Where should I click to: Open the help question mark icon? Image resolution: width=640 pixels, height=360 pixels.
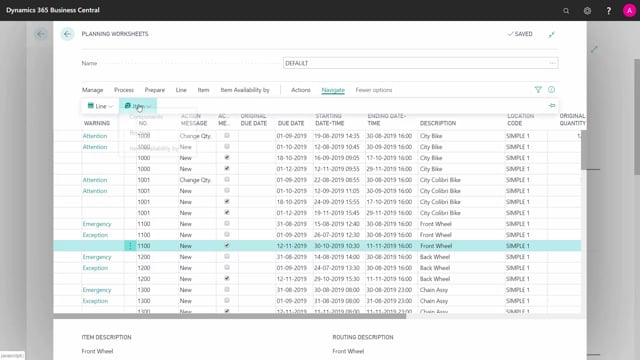coord(609,11)
